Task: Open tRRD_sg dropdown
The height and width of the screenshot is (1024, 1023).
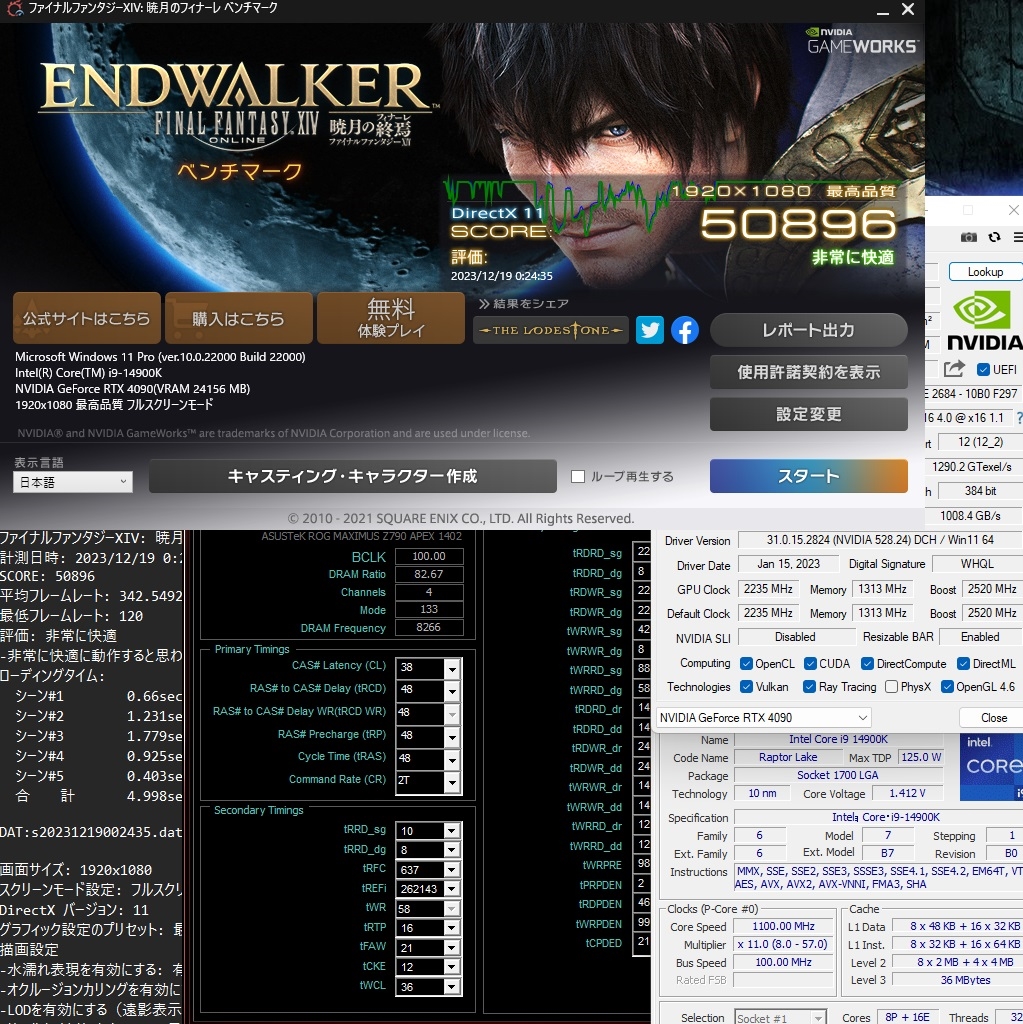Action: pos(451,831)
